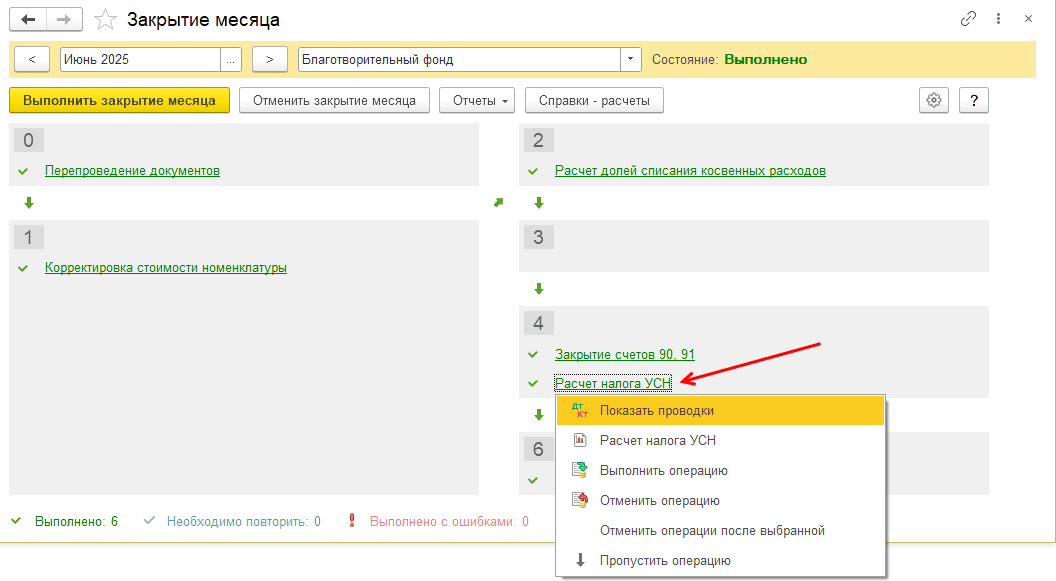The width and height of the screenshot is (1056, 581).
Task: Open settings with the gear icon
Action: point(934,100)
